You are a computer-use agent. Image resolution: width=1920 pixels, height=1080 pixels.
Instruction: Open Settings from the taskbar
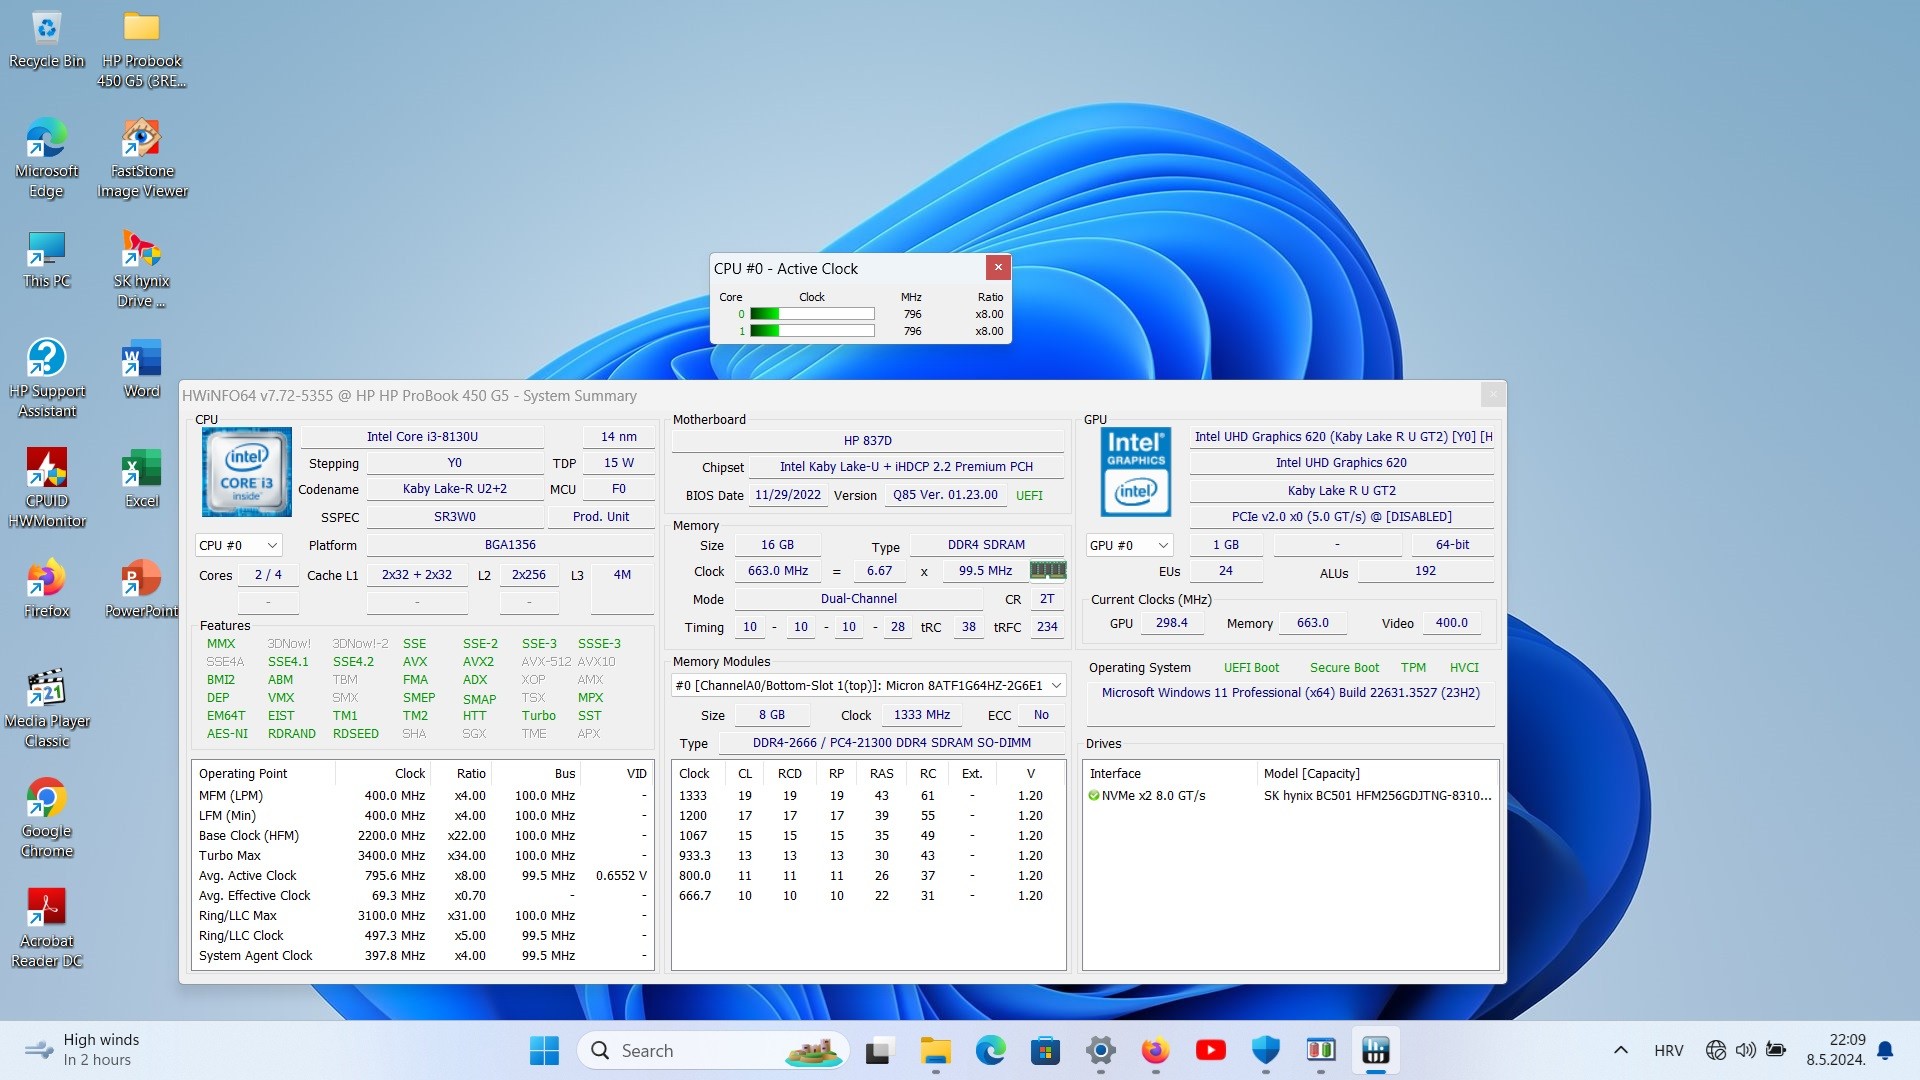1101,1050
